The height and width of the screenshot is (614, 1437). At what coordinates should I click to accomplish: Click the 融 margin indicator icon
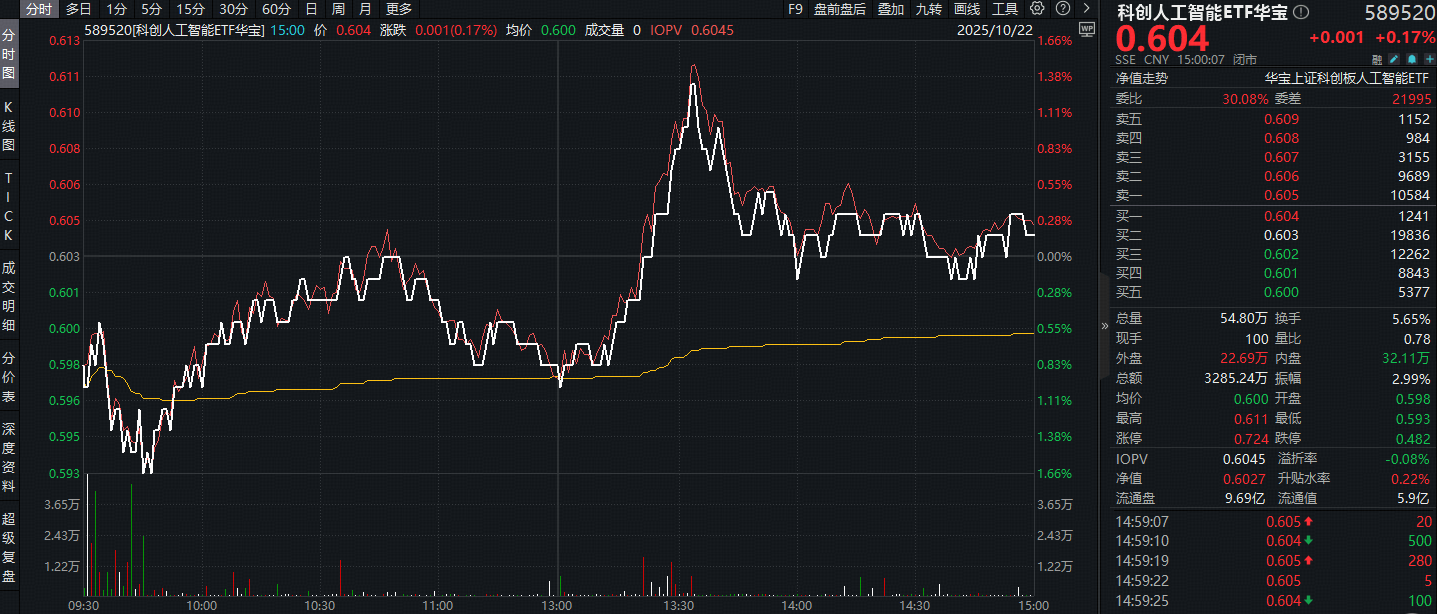click(1377, 59)
